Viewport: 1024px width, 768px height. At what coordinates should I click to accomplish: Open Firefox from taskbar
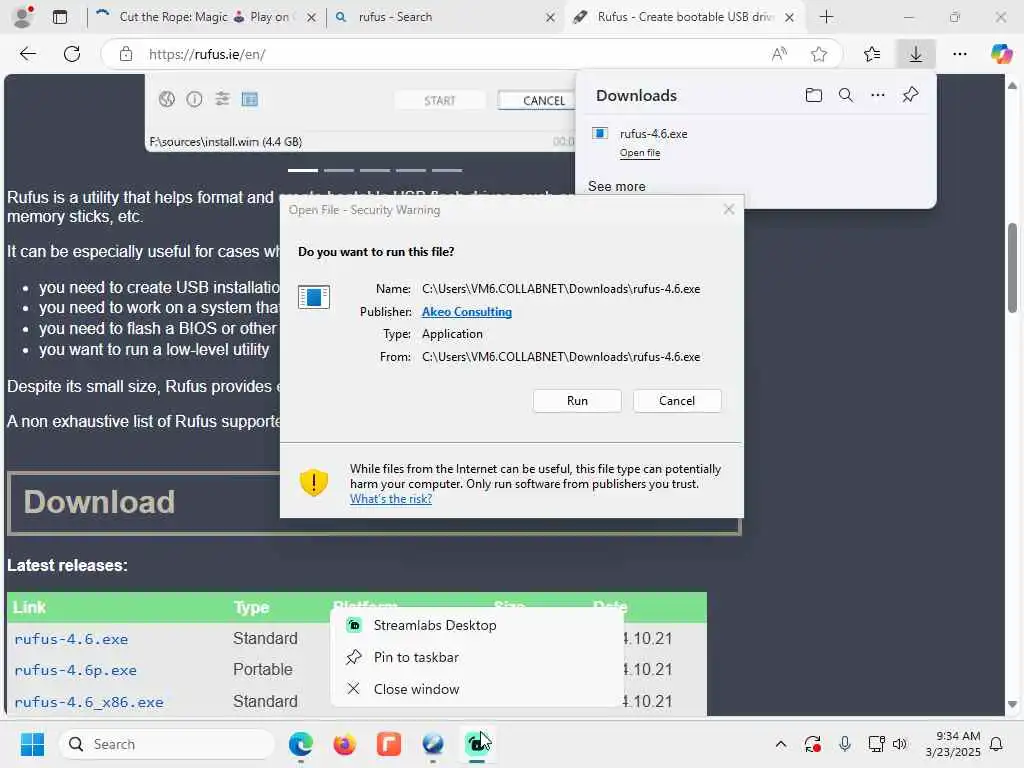[x=344, y=744]
